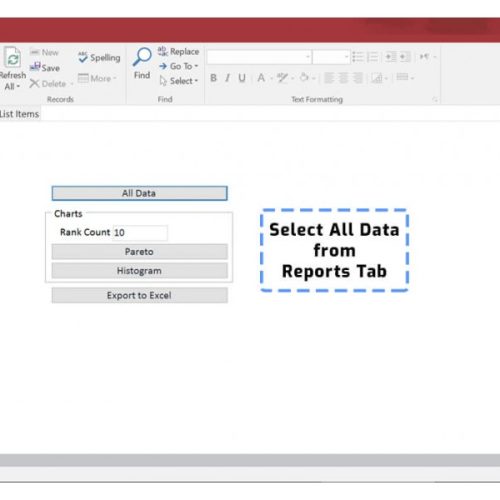Click the alternate row color icon

click(x=377, y=78)
